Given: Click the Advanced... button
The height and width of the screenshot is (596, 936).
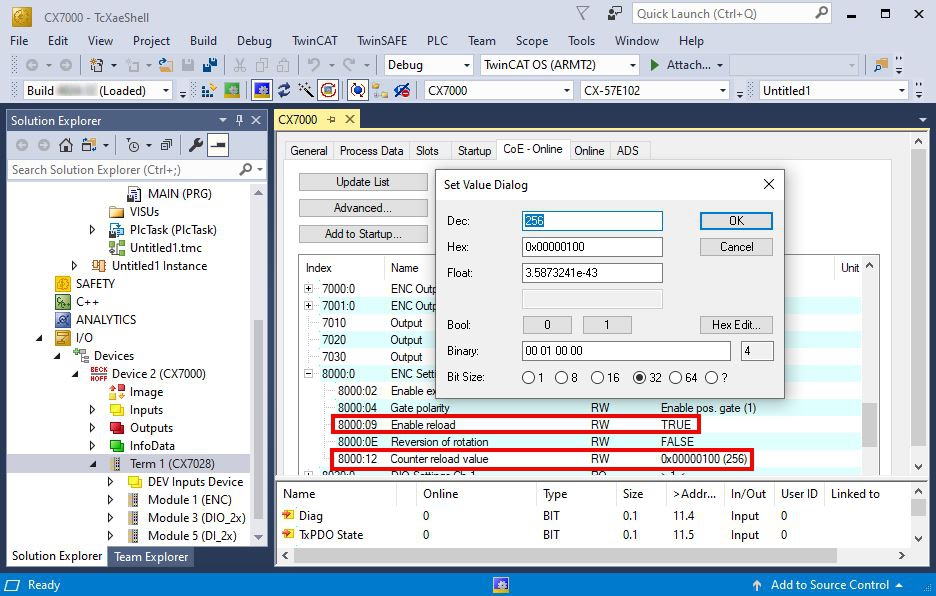Looking at the screenshot, I should click(363, 208).
